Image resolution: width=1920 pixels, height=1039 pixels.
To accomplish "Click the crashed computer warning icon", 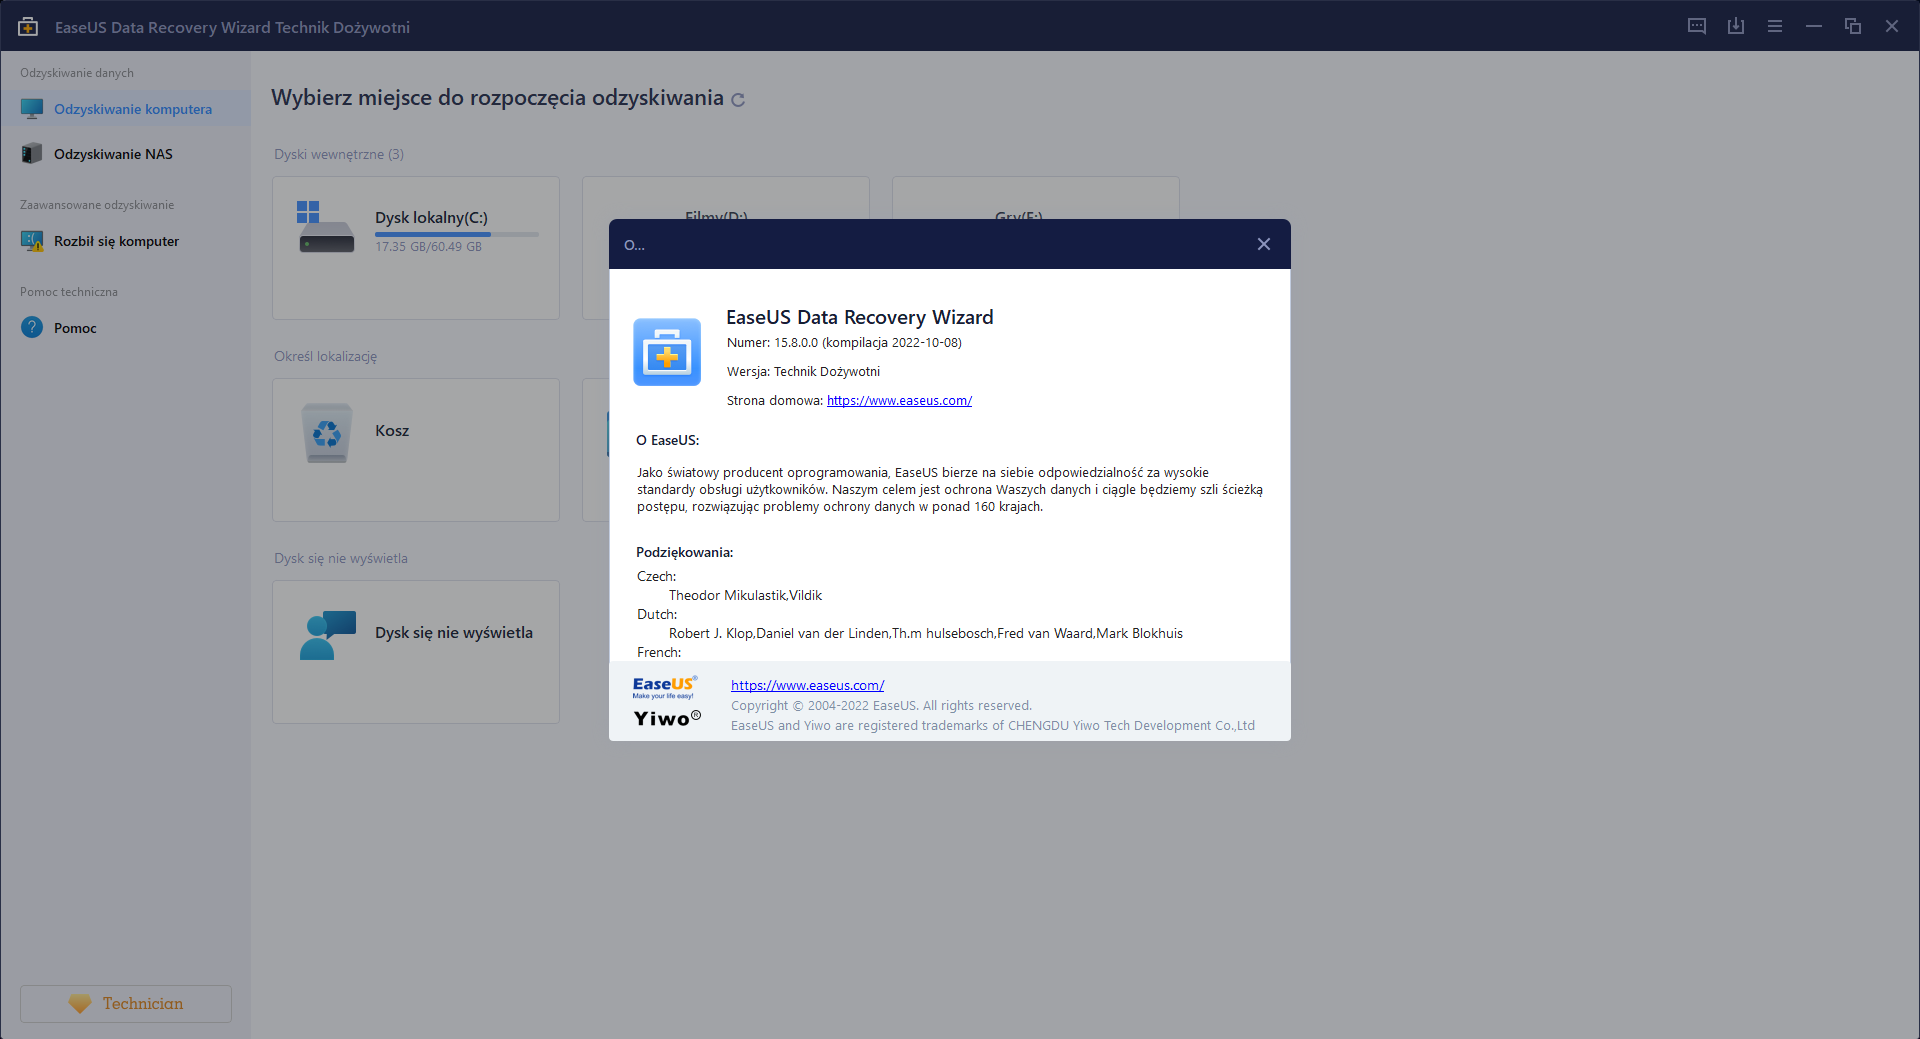I will click(x=32, y=241).
